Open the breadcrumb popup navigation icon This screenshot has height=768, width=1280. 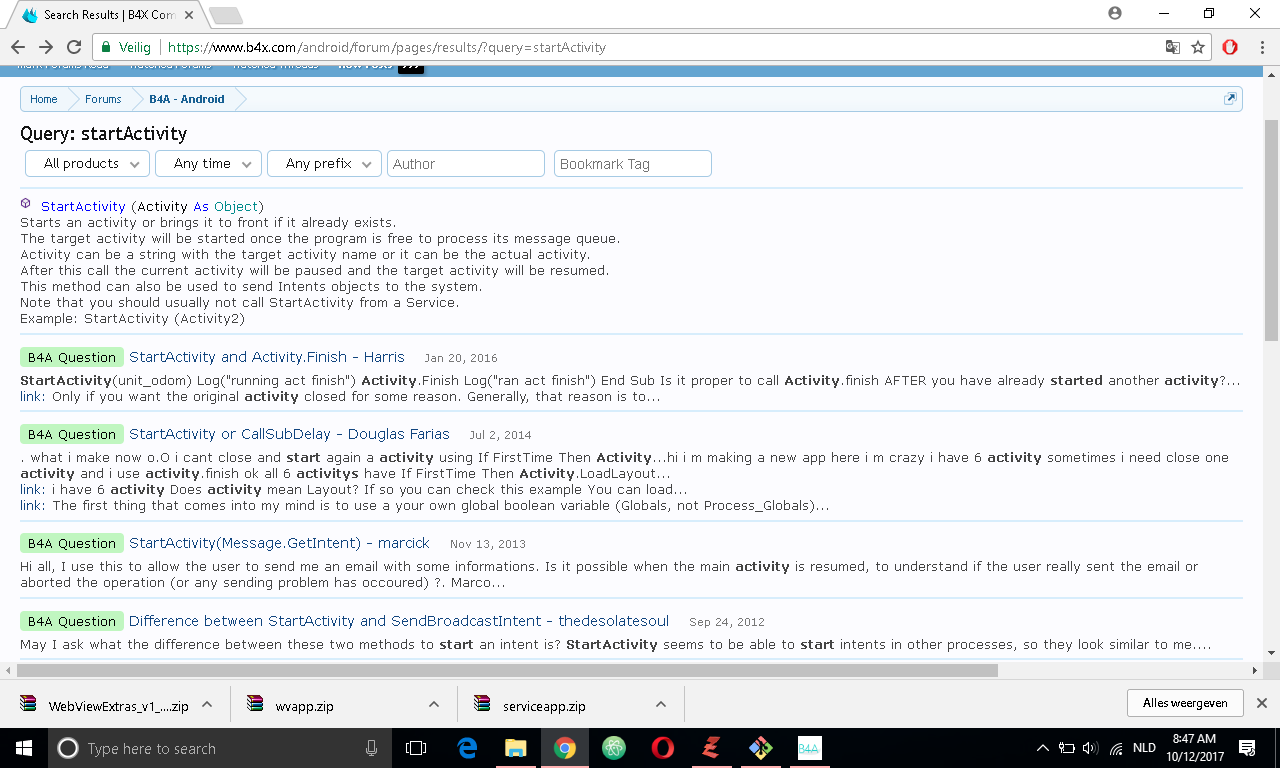tap(1231, 98)
